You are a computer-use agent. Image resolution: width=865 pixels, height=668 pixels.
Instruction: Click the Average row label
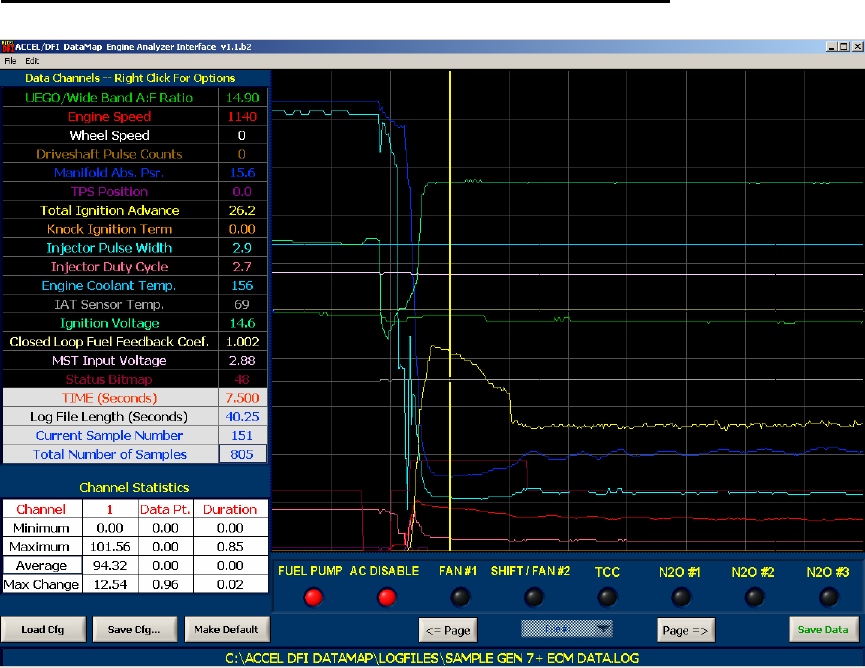(x=42, y=565)
